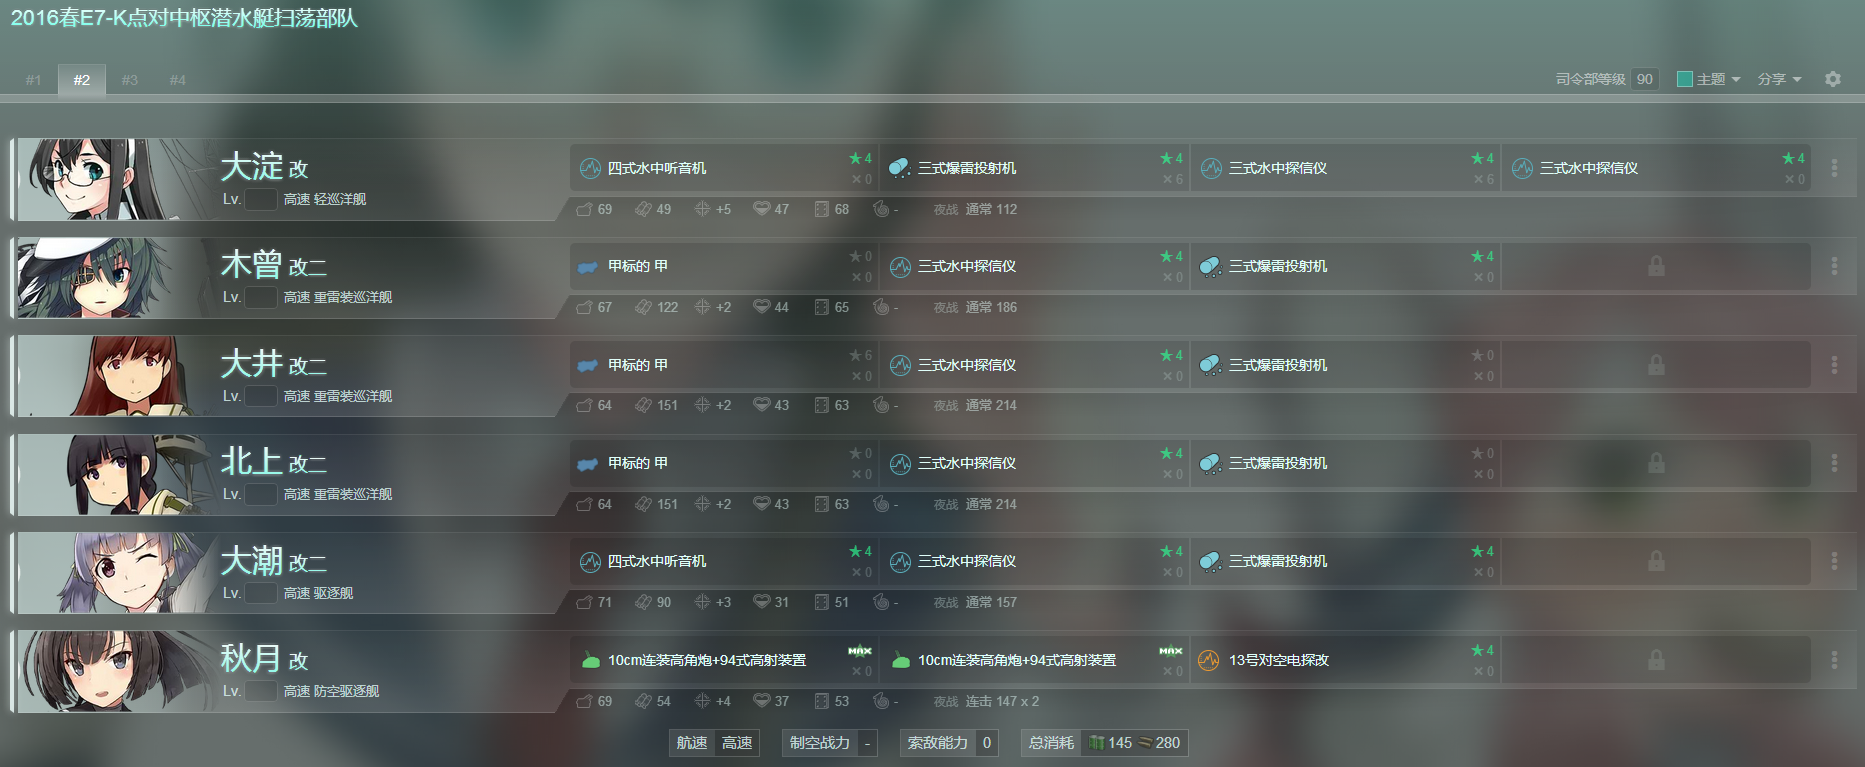Open the three-dot menu for 秋月 改
The width and height of the screenshot is (1865, 767).
point(1834,660)
